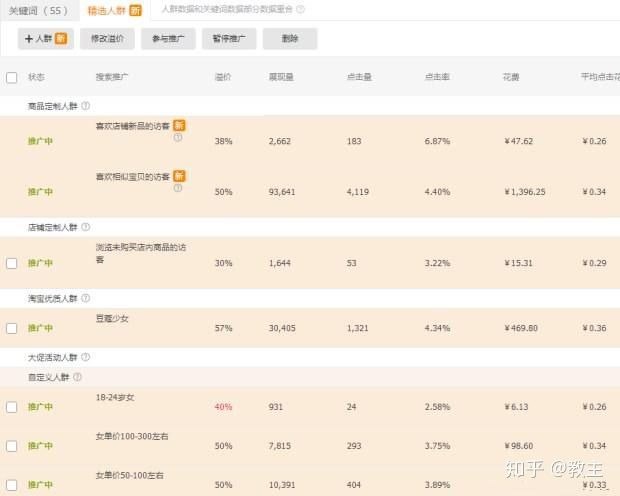Screen dimensions: 620x496
Task: Toggle the select-all checkbox in table header
Action: 12,77
